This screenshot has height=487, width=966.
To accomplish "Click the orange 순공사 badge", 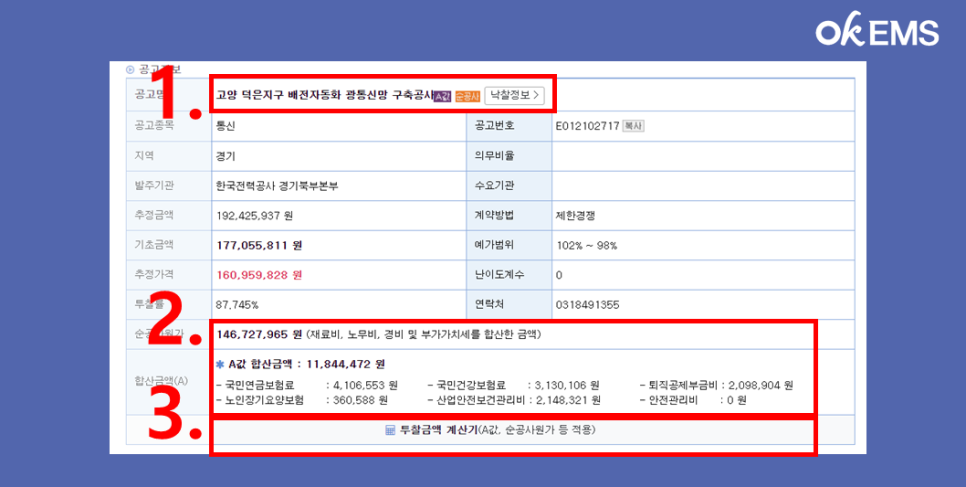I will [468, 97].
